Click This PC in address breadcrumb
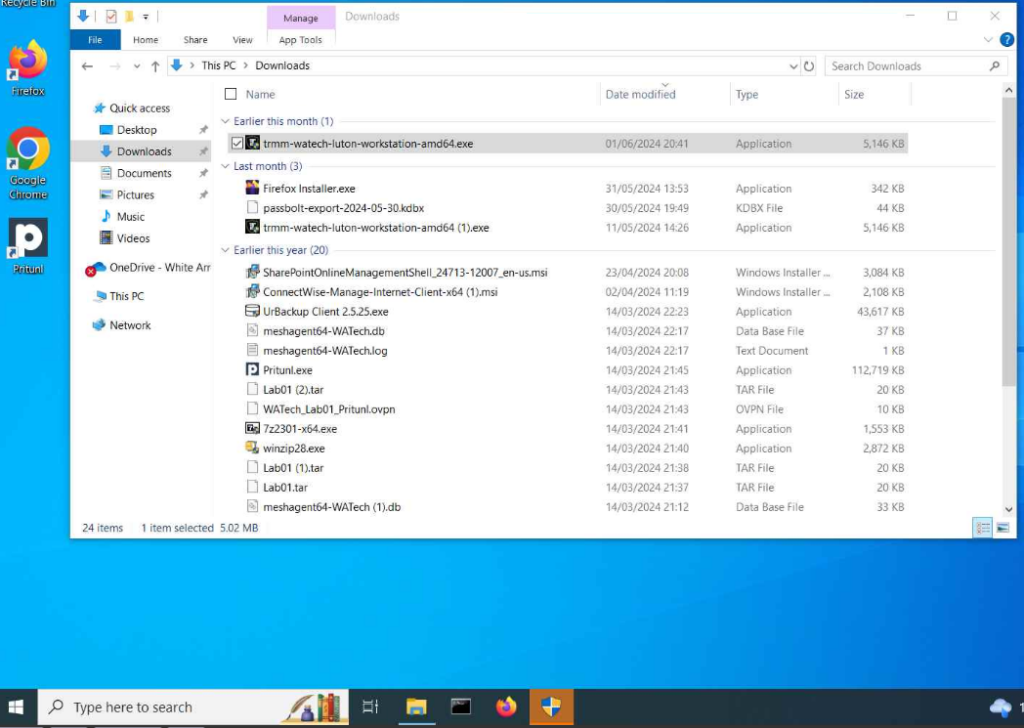Screen dimensions: 1024x728 (218, 65)
